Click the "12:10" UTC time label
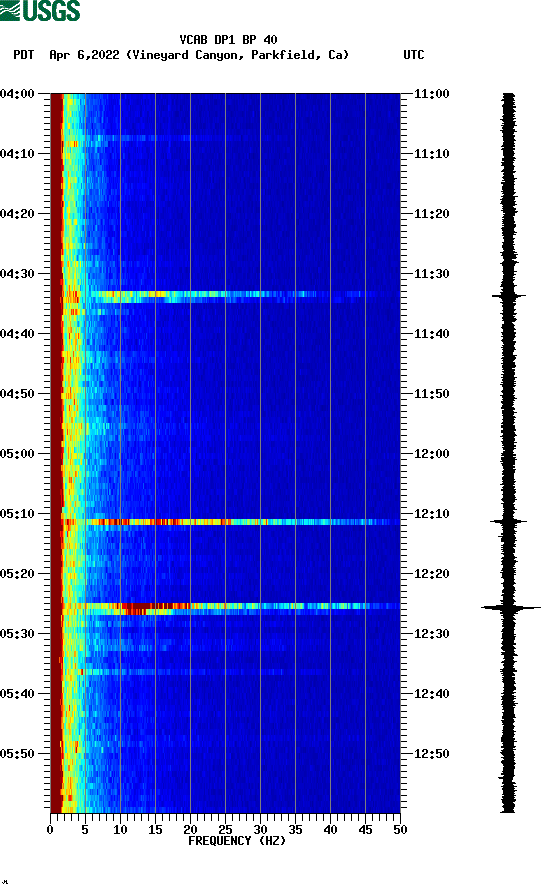The width and height of the screenshot is (552, 893). click(432, 514)
